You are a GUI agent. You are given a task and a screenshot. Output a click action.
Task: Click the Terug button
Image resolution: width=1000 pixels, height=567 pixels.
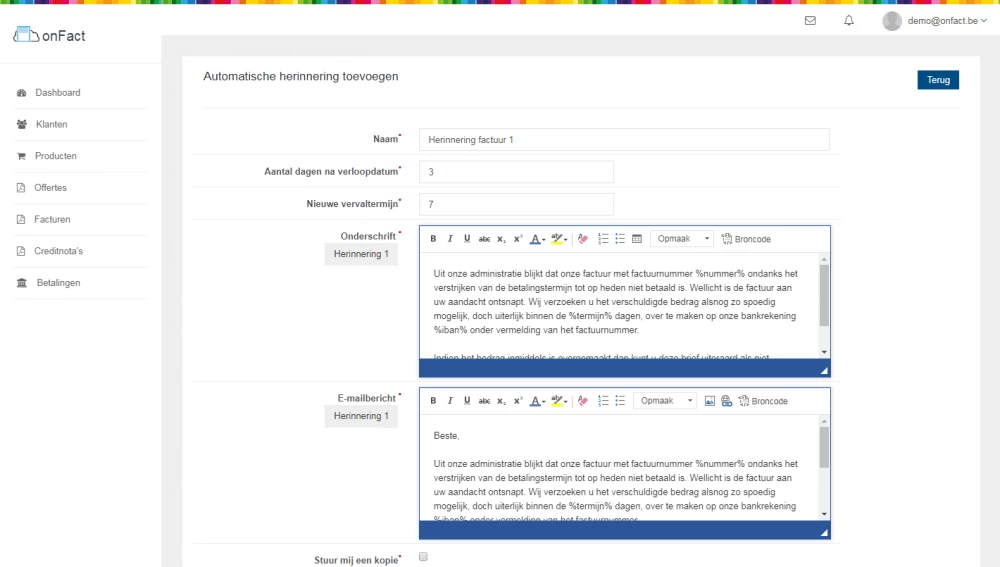point(937,80)
